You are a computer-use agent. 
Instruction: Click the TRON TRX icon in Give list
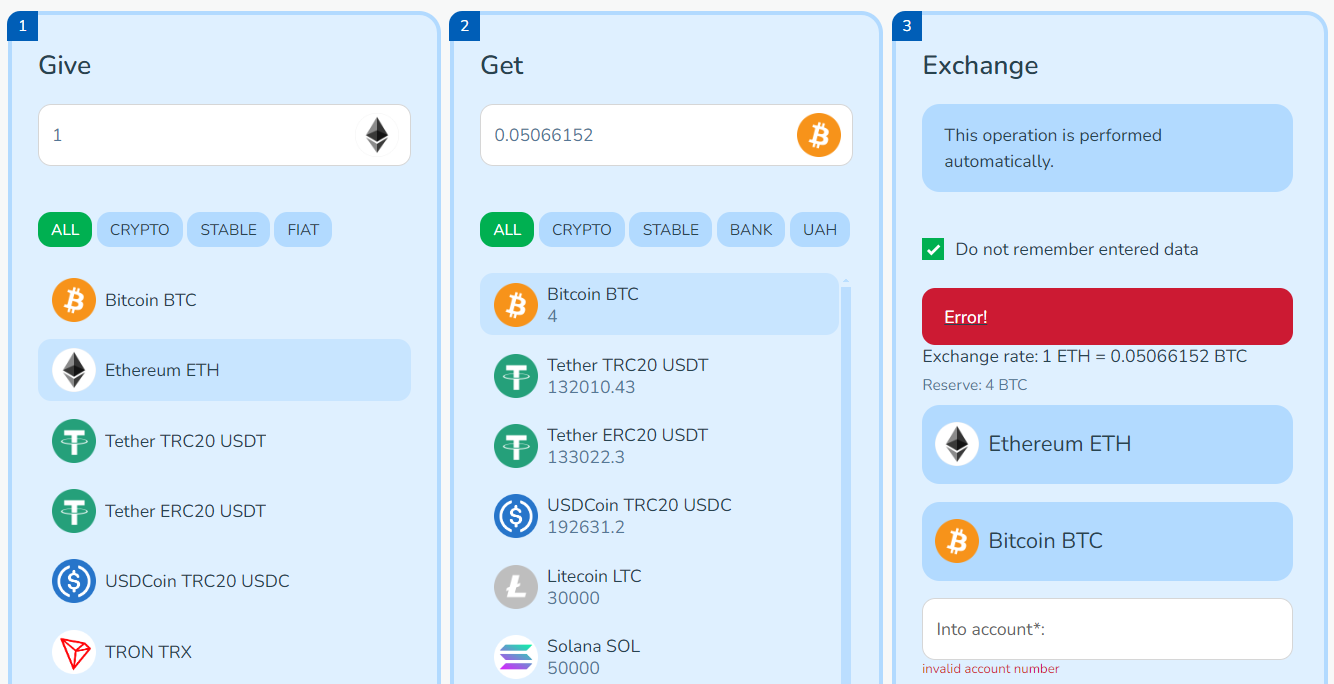point(74,652)
